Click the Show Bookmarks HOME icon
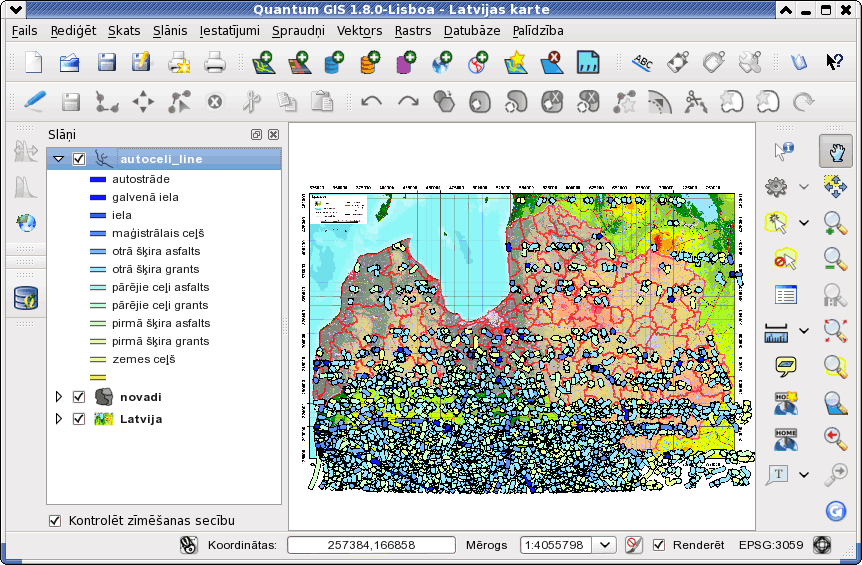 (786, 439)
